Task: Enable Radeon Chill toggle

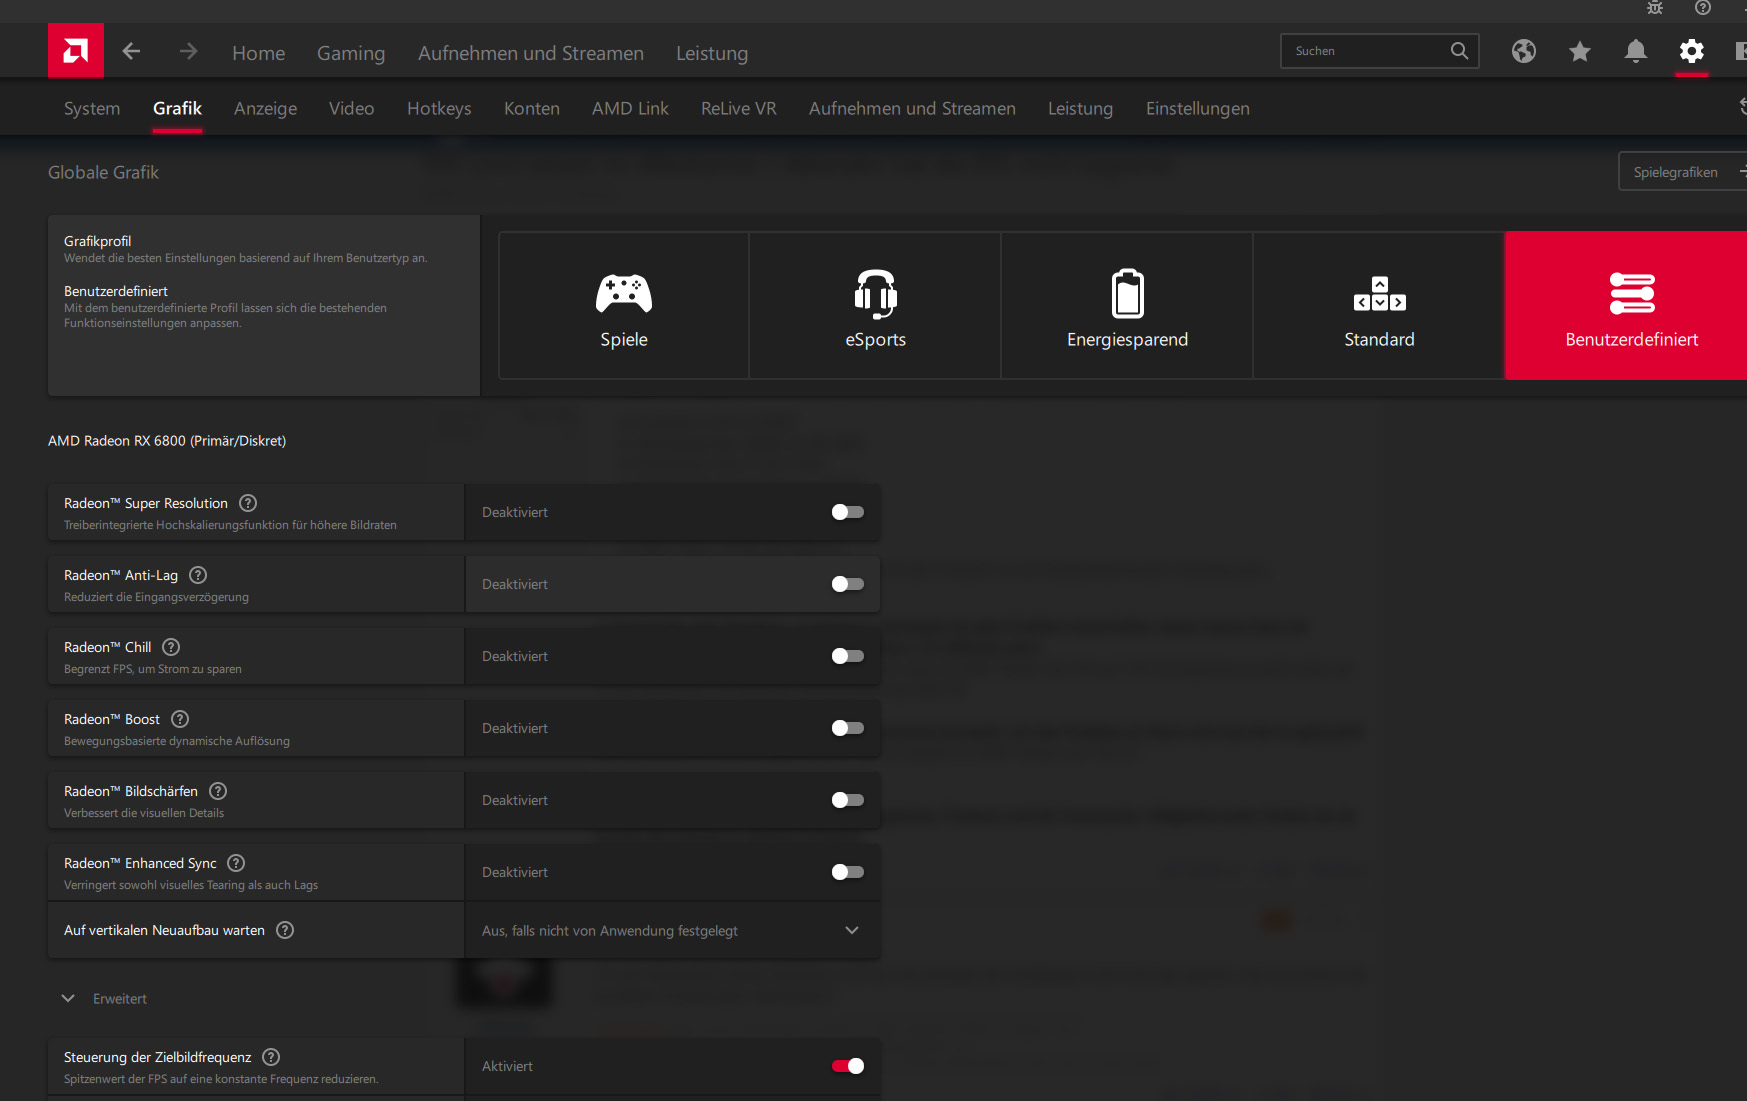Action: (848, 656)
